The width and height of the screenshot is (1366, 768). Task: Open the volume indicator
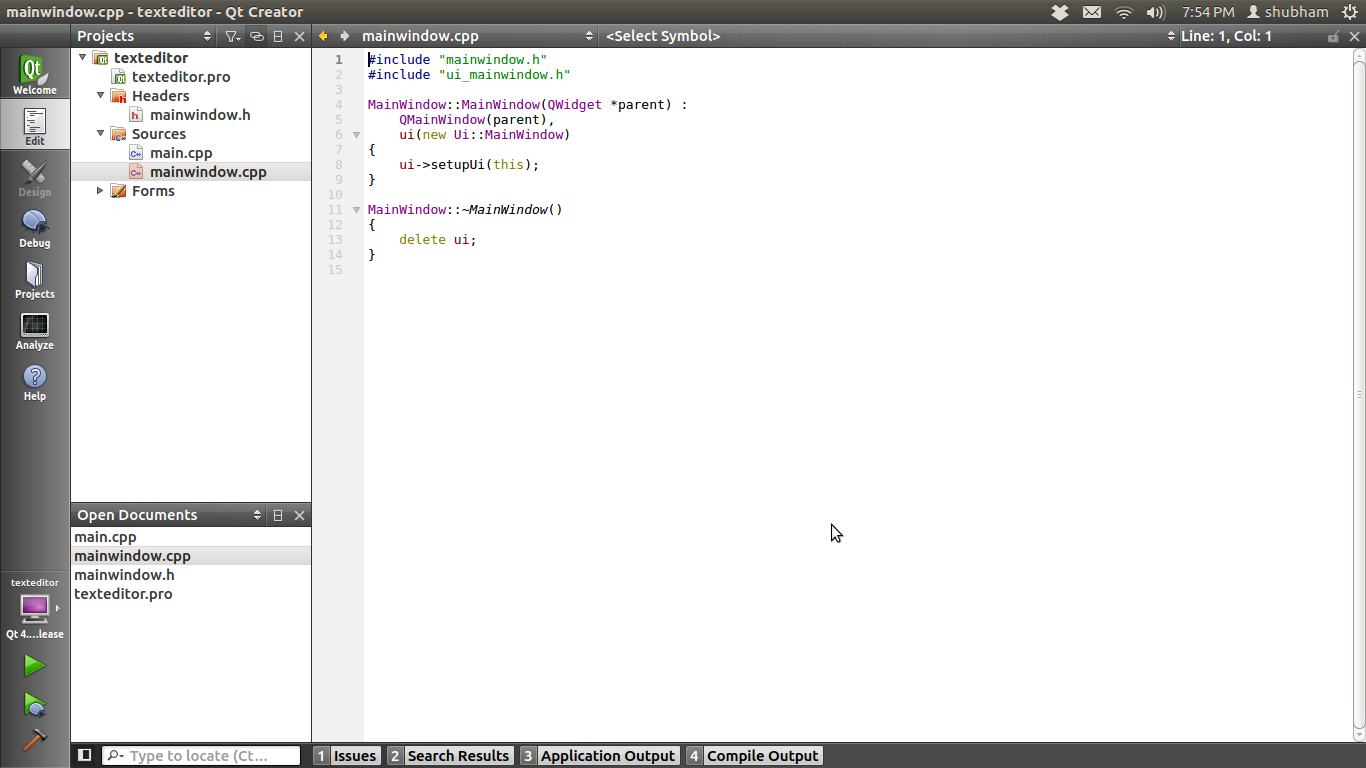point(1156,12)
